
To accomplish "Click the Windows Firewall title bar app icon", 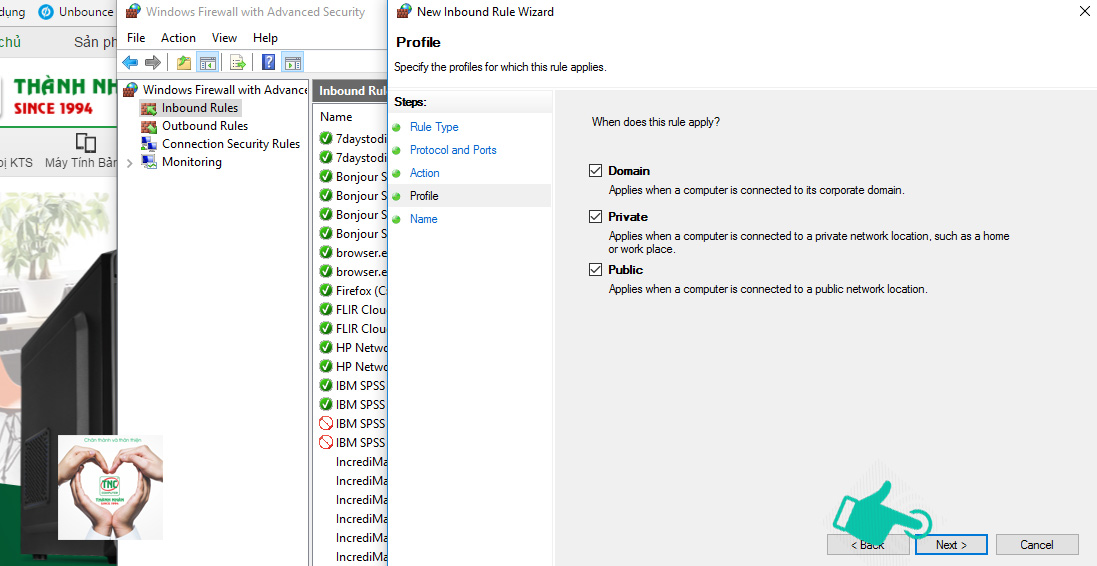I will point(132,11).
